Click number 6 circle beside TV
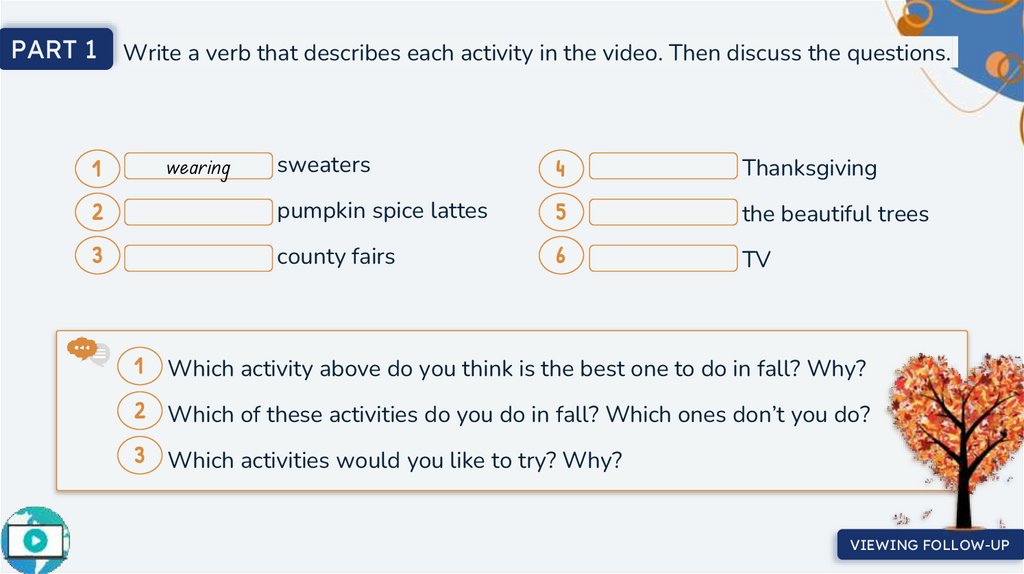1024x574 pixels. [561, 257]
